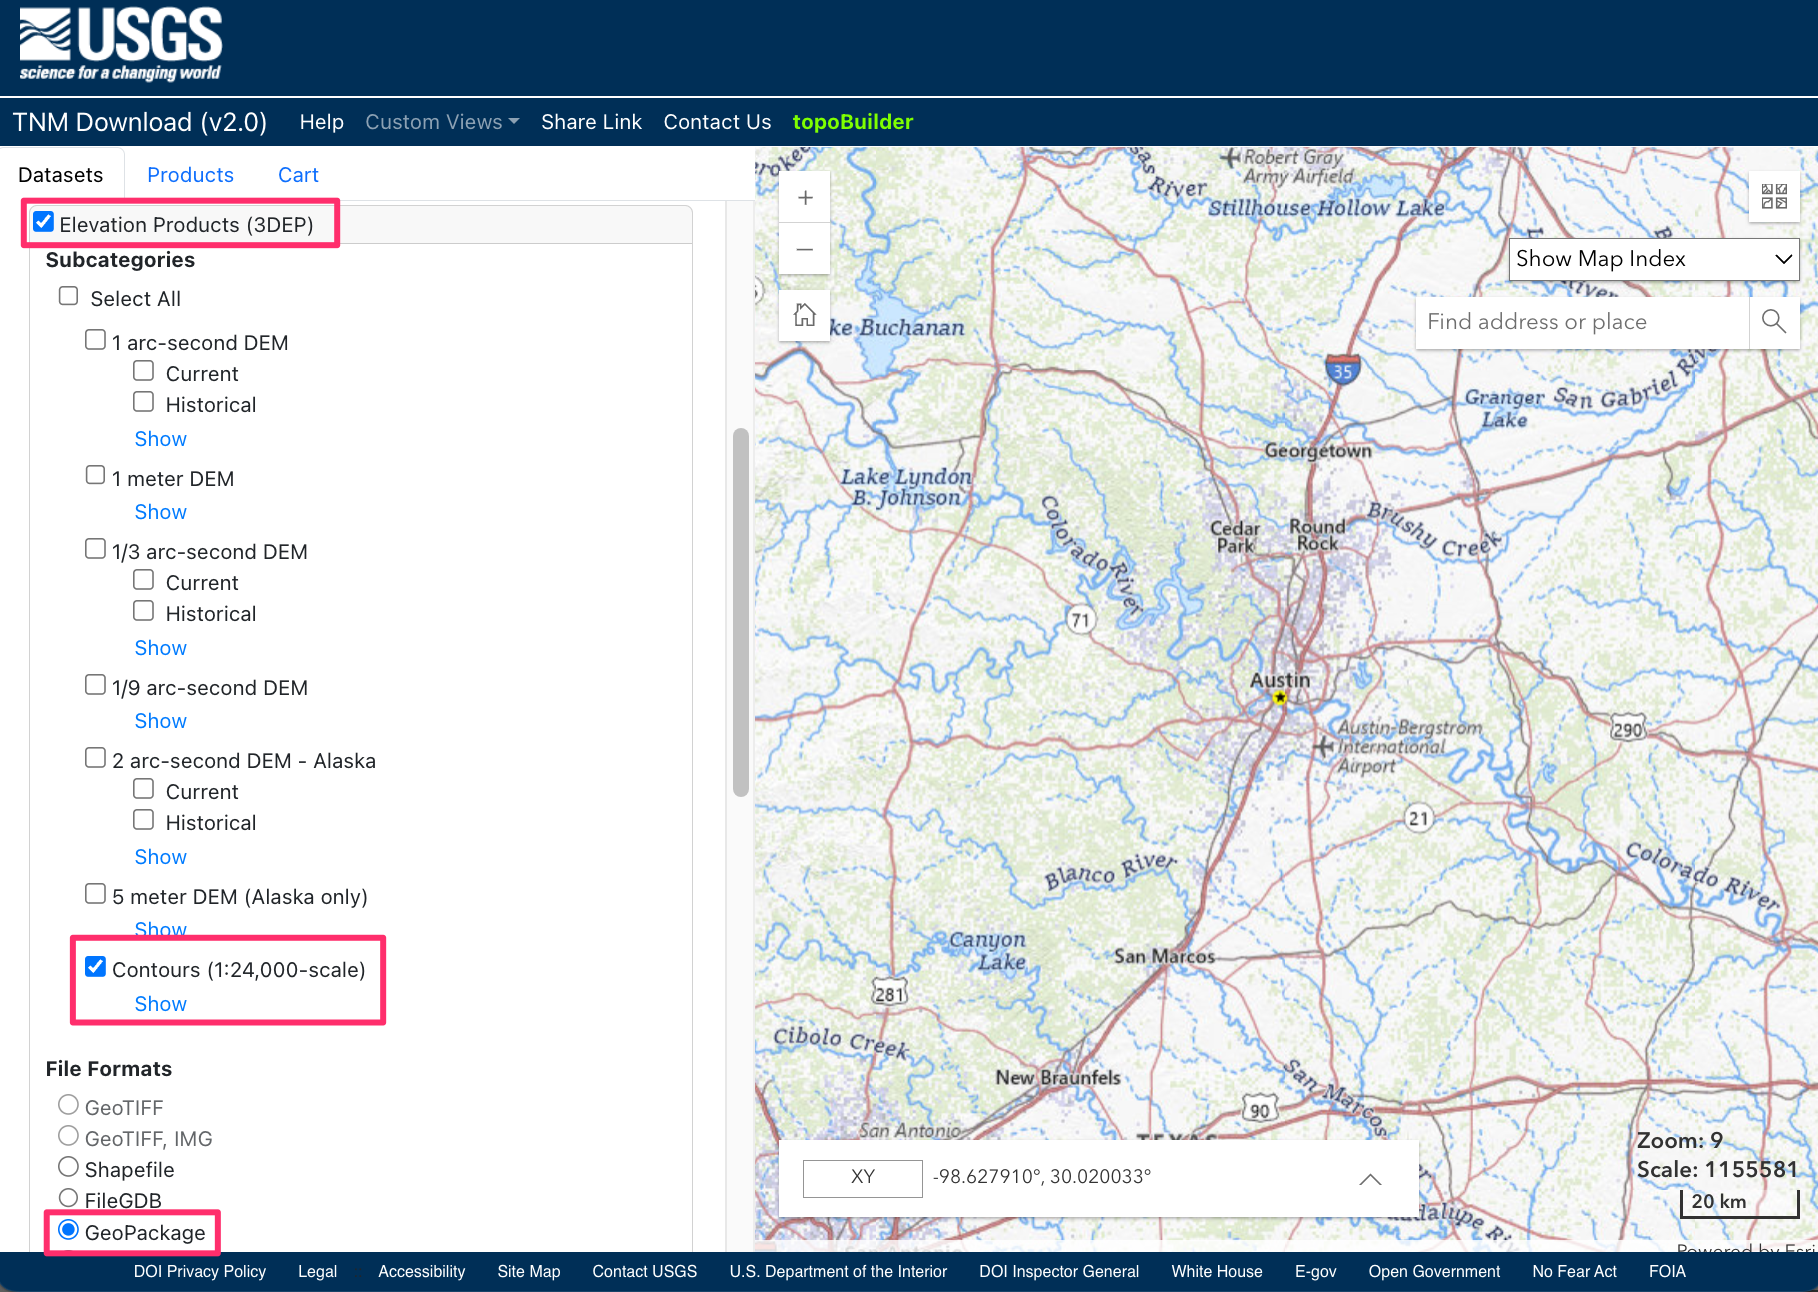This screenshot has height=1292, width=1818.
Task: Open the Custom Views dropdown menu
Action: tap(441, 122)
